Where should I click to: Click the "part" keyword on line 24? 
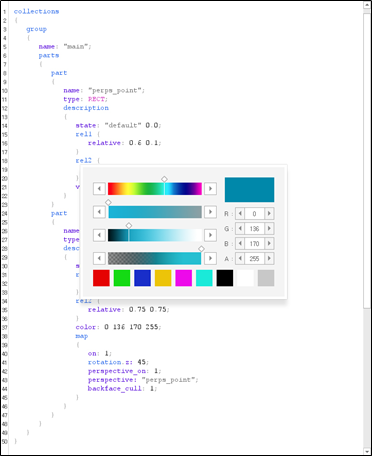(x=59, y=213)
